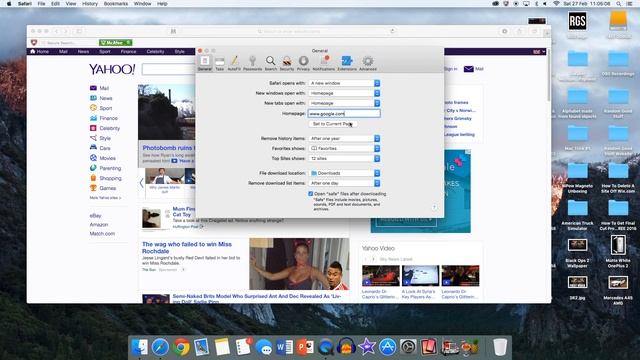This screenshot has height=360, width=640.
Task: Open the 'New windows open with' dropdown
Action: [344, 93]
